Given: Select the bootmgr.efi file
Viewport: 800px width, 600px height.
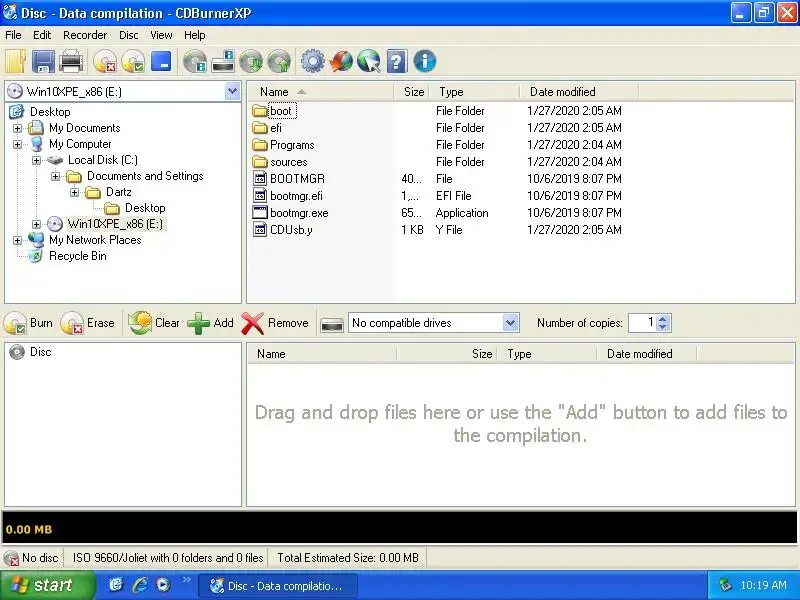Looking at the screenshot, I should (x=296, y=196).
